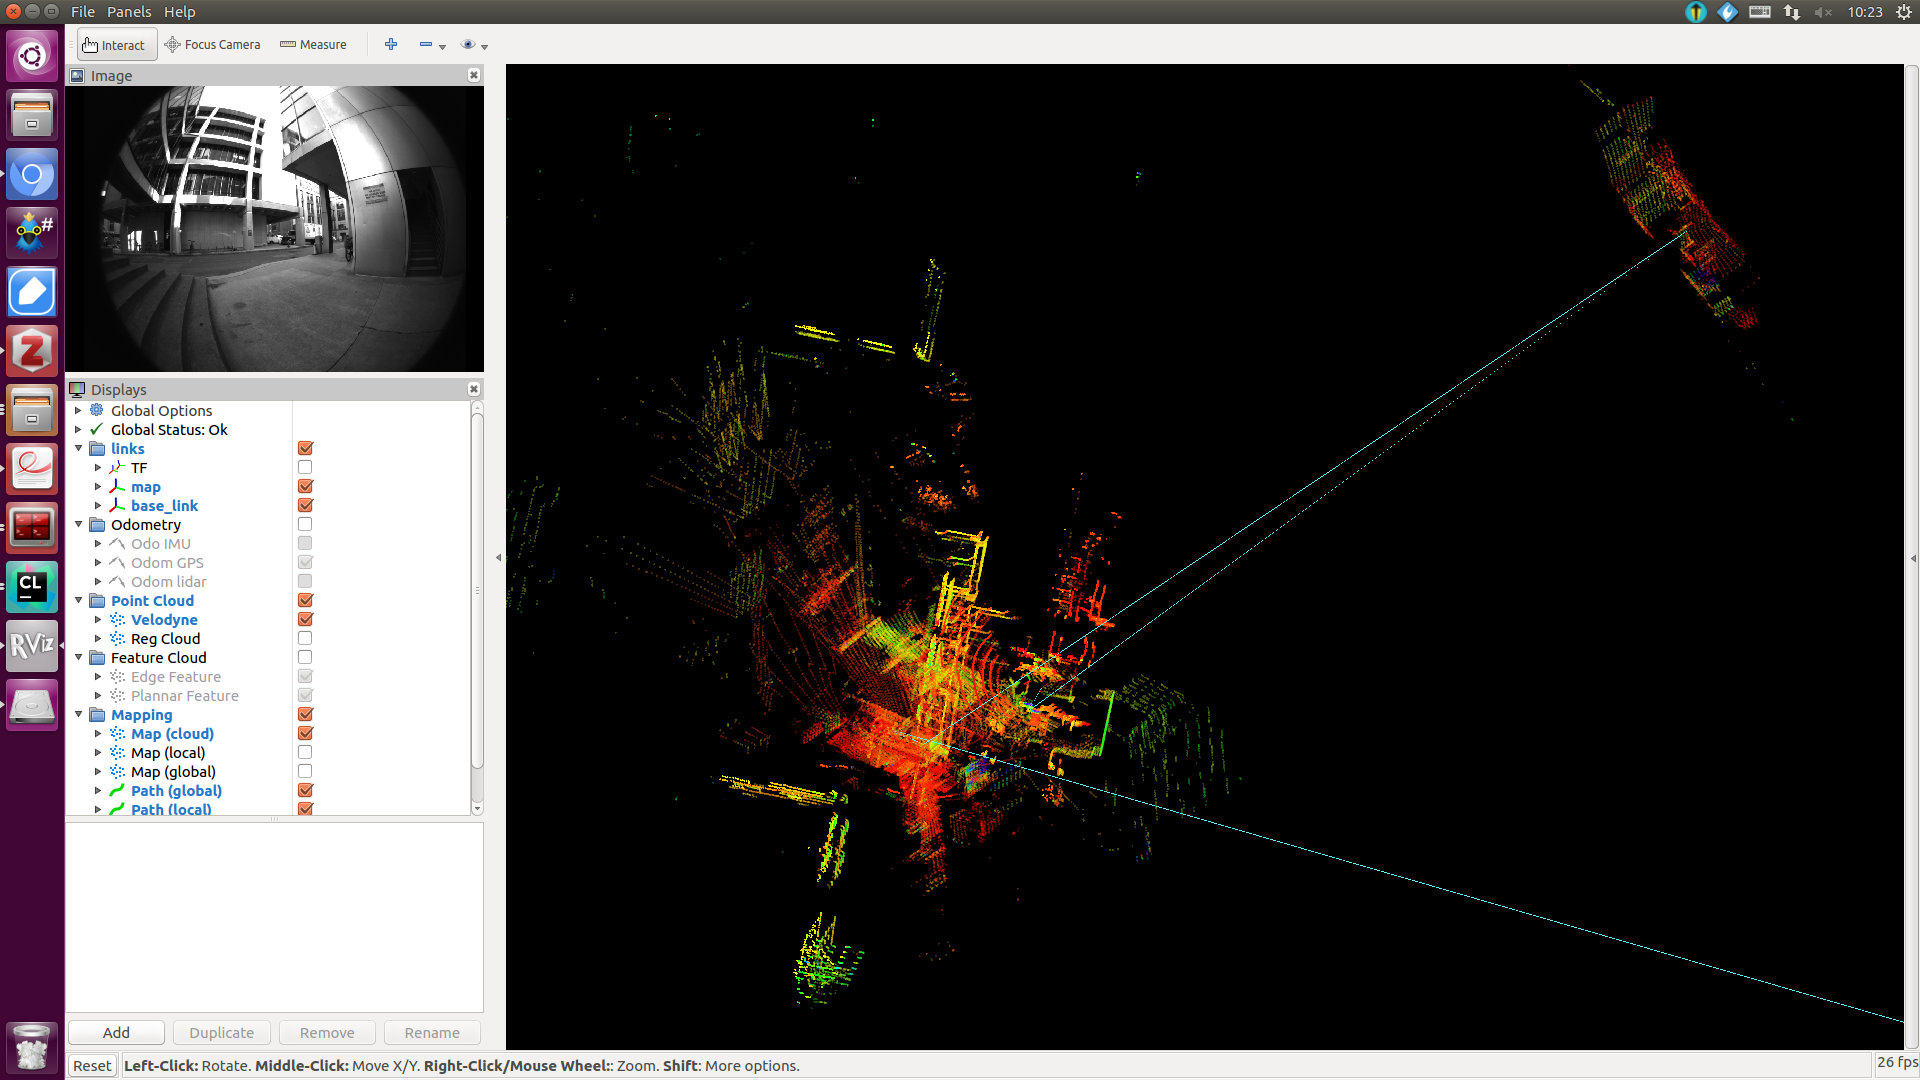
Task: Open RViz from the Ubuntu dock
Action: point(31,645)
